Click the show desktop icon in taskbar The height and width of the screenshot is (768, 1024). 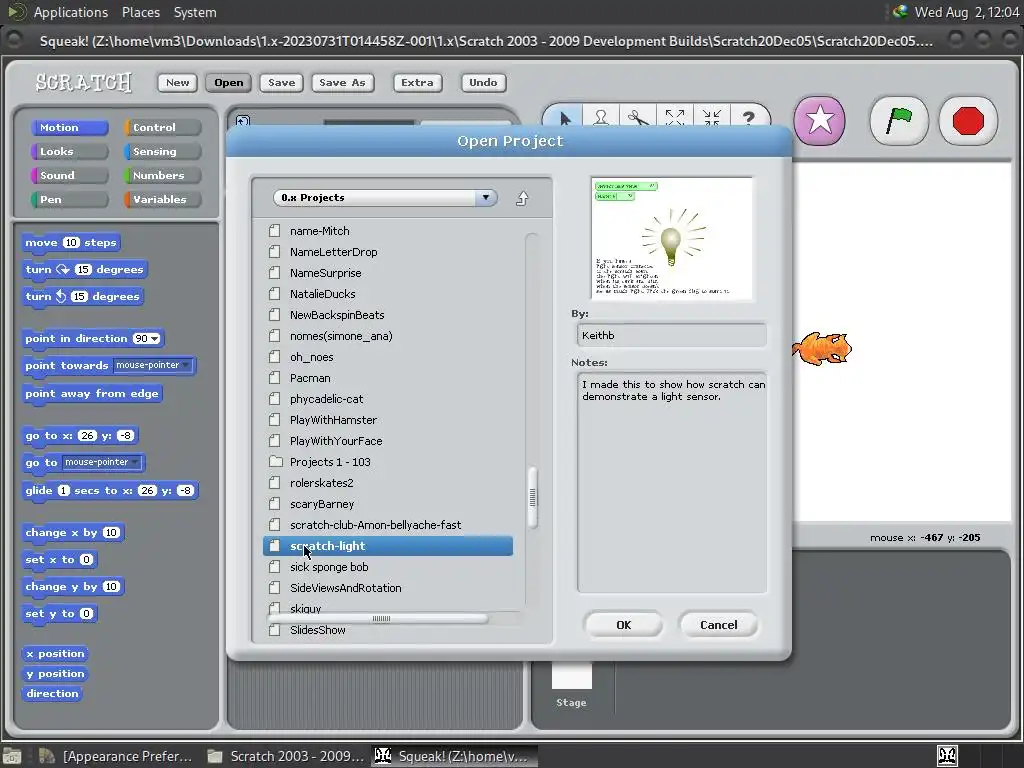[x=12, y=756]
